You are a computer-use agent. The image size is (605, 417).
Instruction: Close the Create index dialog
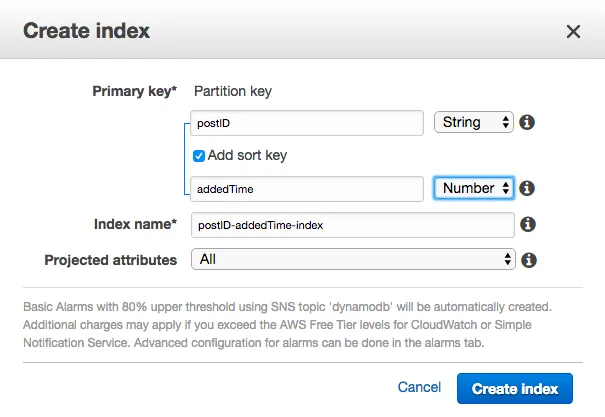pos(573,32)
